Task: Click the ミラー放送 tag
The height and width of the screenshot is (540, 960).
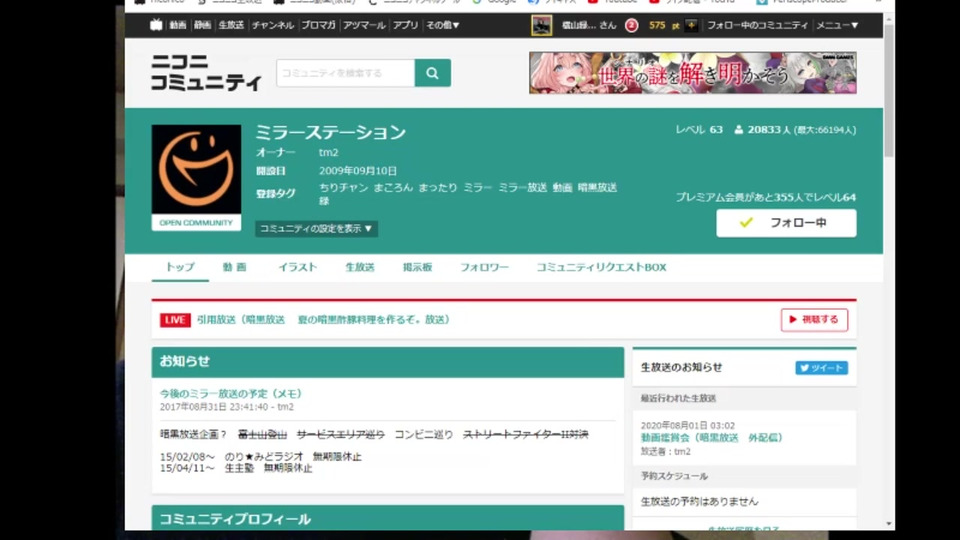Action: coord(522,187)
